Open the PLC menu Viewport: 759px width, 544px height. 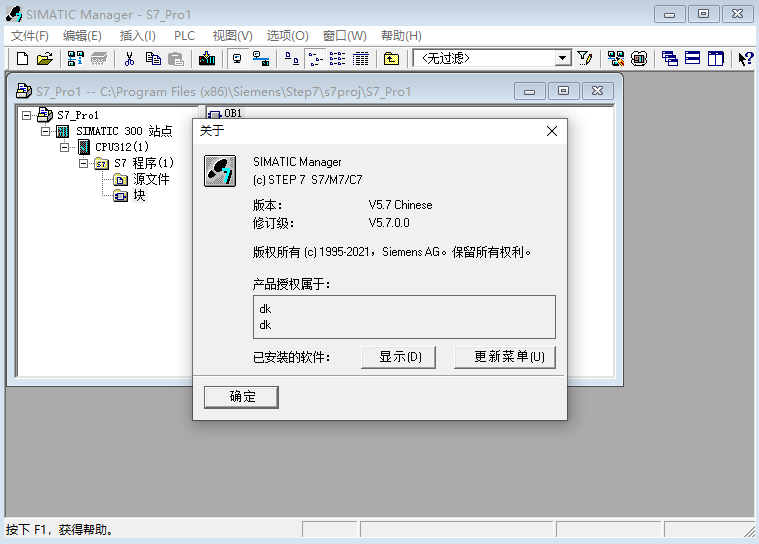coord(184,36)
